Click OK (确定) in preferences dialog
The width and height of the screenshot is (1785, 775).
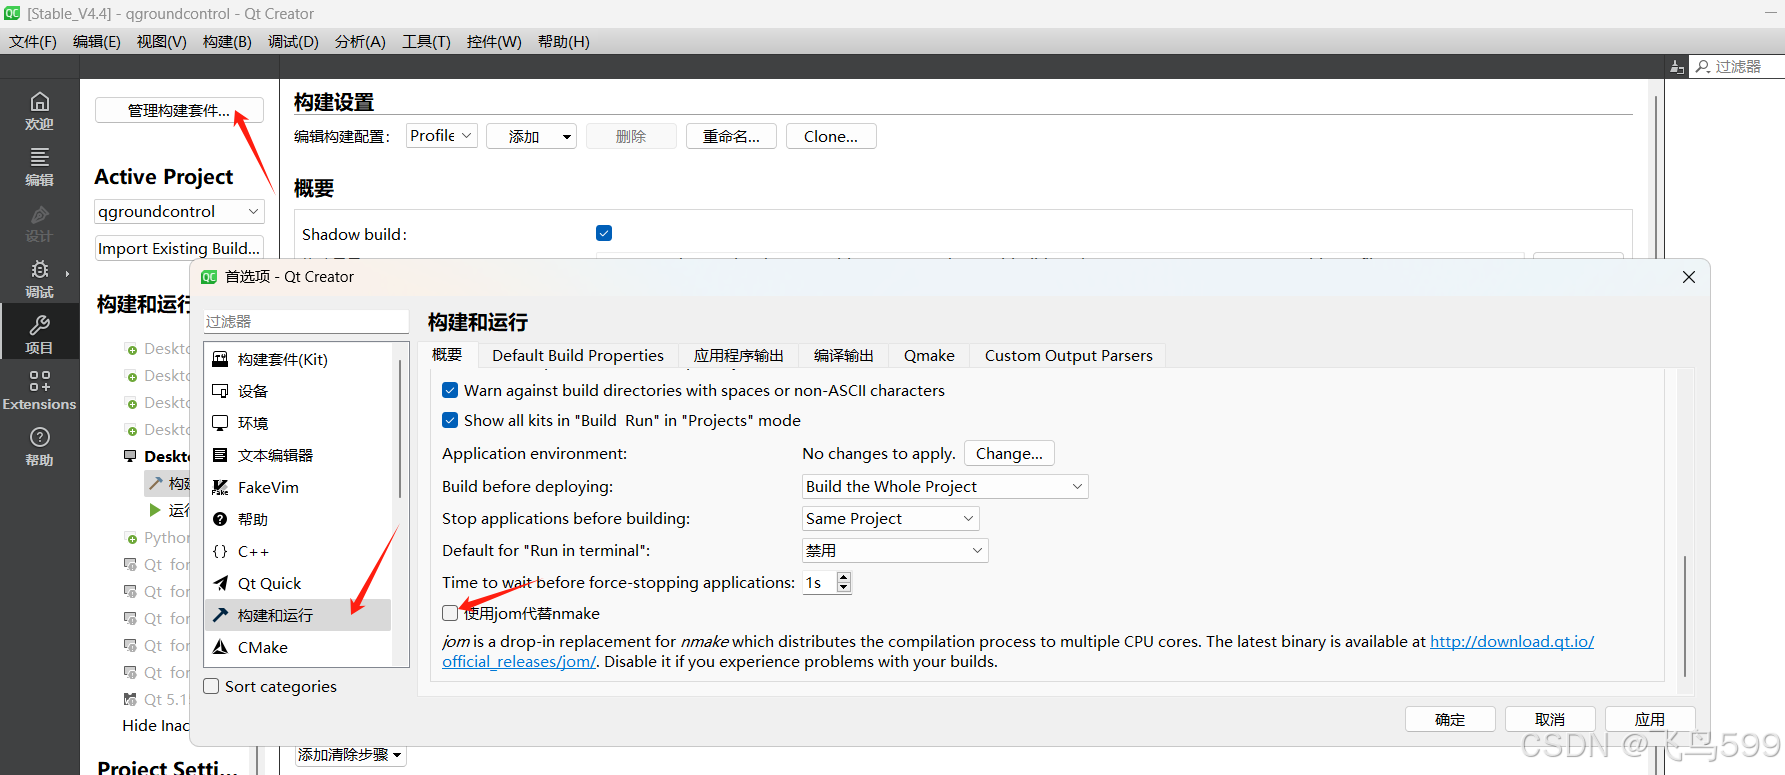(x=1450, y=719)
